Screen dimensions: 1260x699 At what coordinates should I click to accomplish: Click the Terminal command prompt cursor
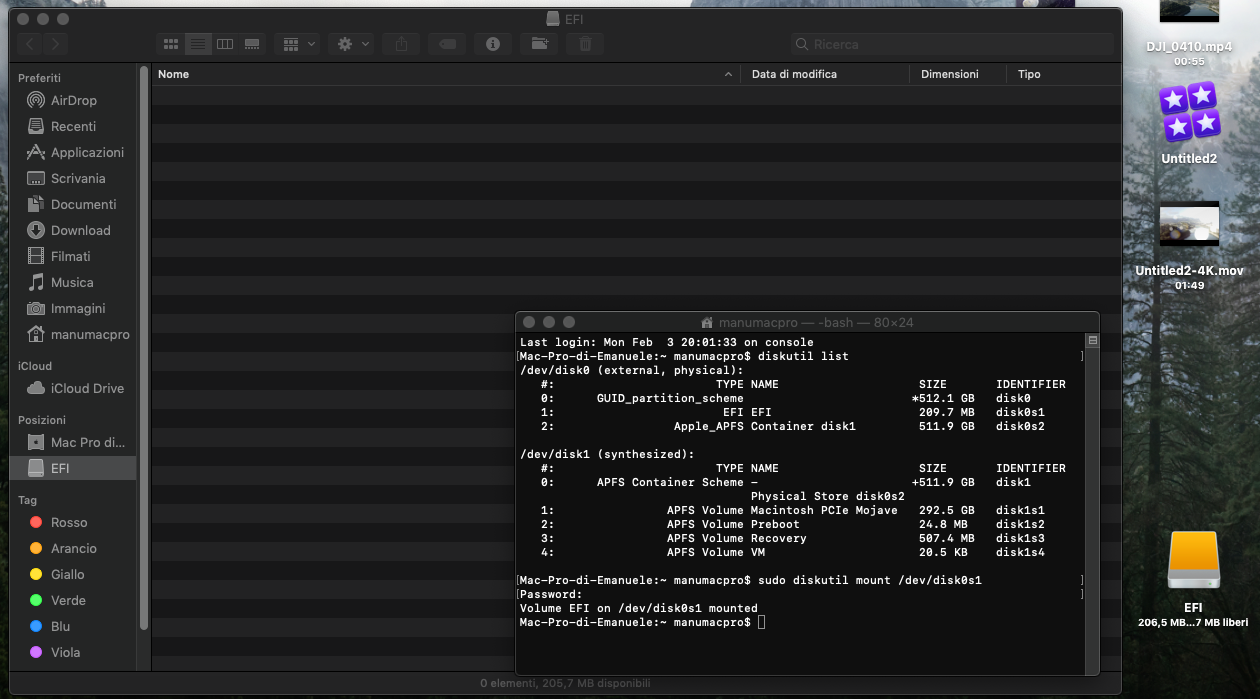pyautogui.click(x=761, y=622)
